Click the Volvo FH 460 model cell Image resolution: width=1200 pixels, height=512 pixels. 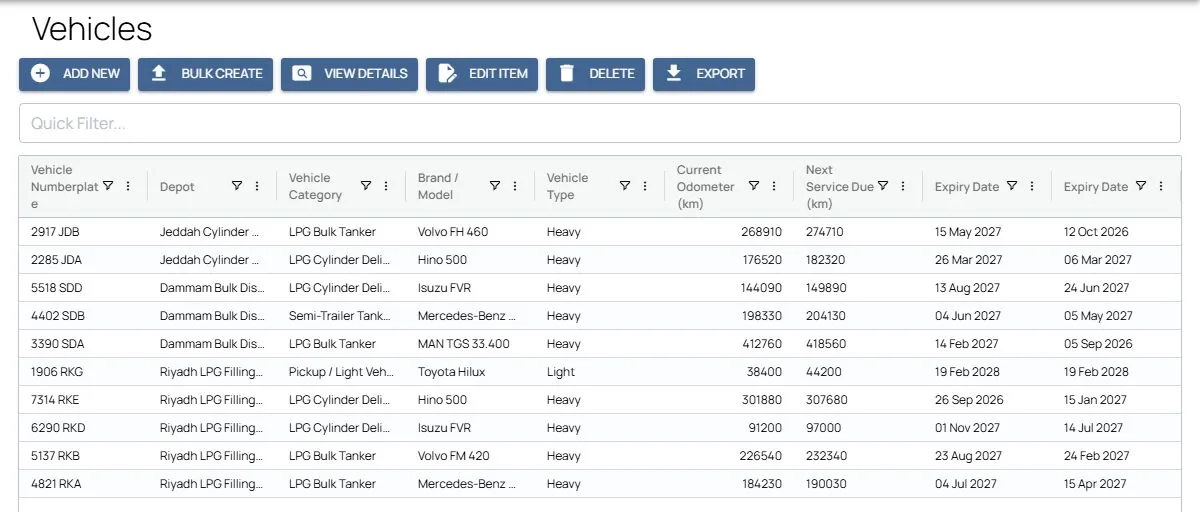pyautogui.click(x=453, y=232)
